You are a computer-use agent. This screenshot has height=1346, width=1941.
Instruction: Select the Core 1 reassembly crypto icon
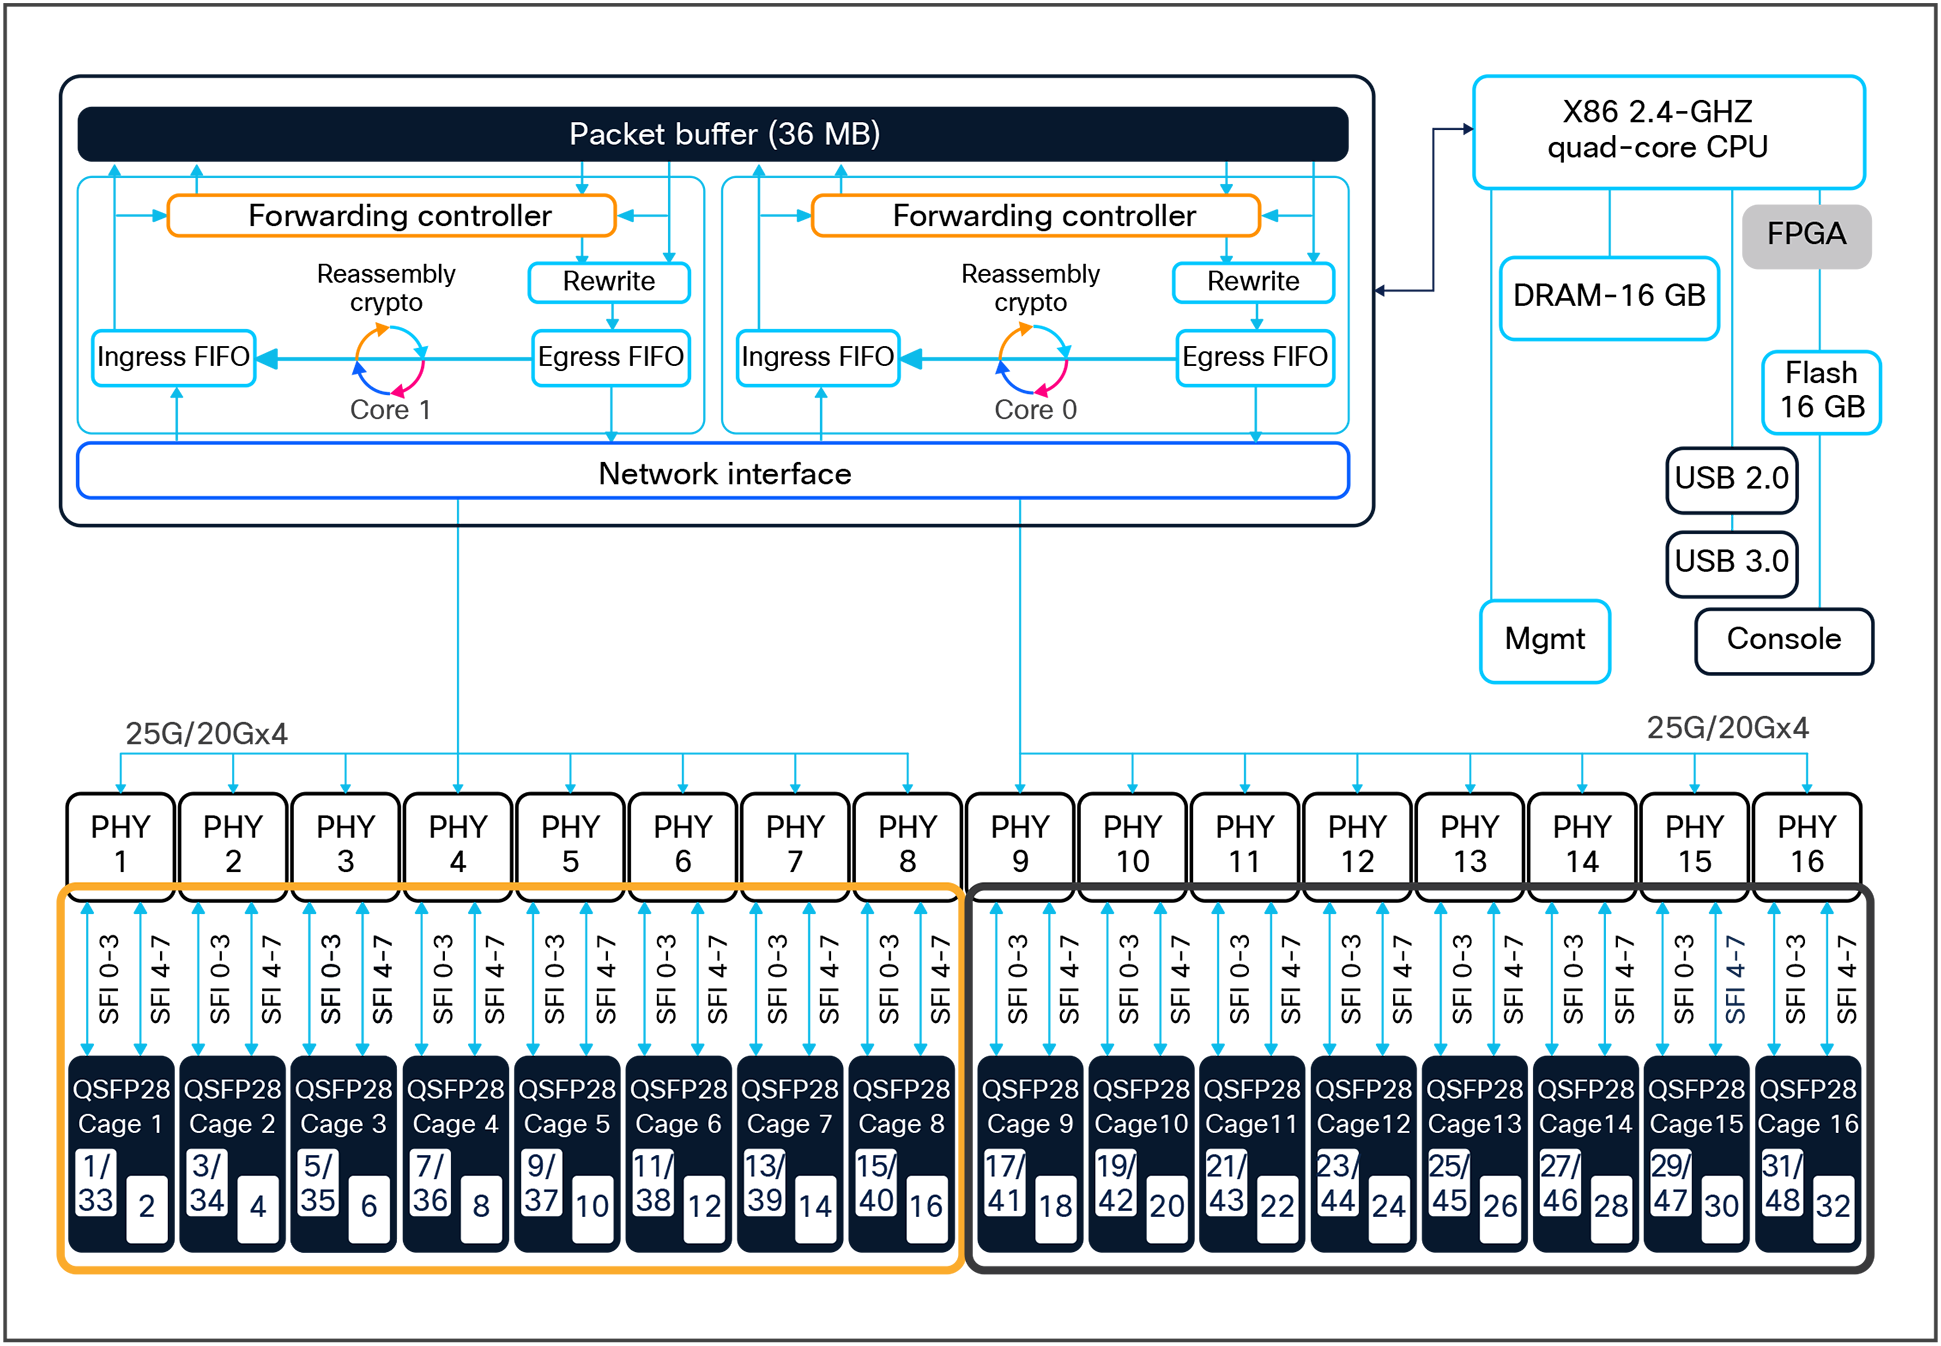click(390, 360)
